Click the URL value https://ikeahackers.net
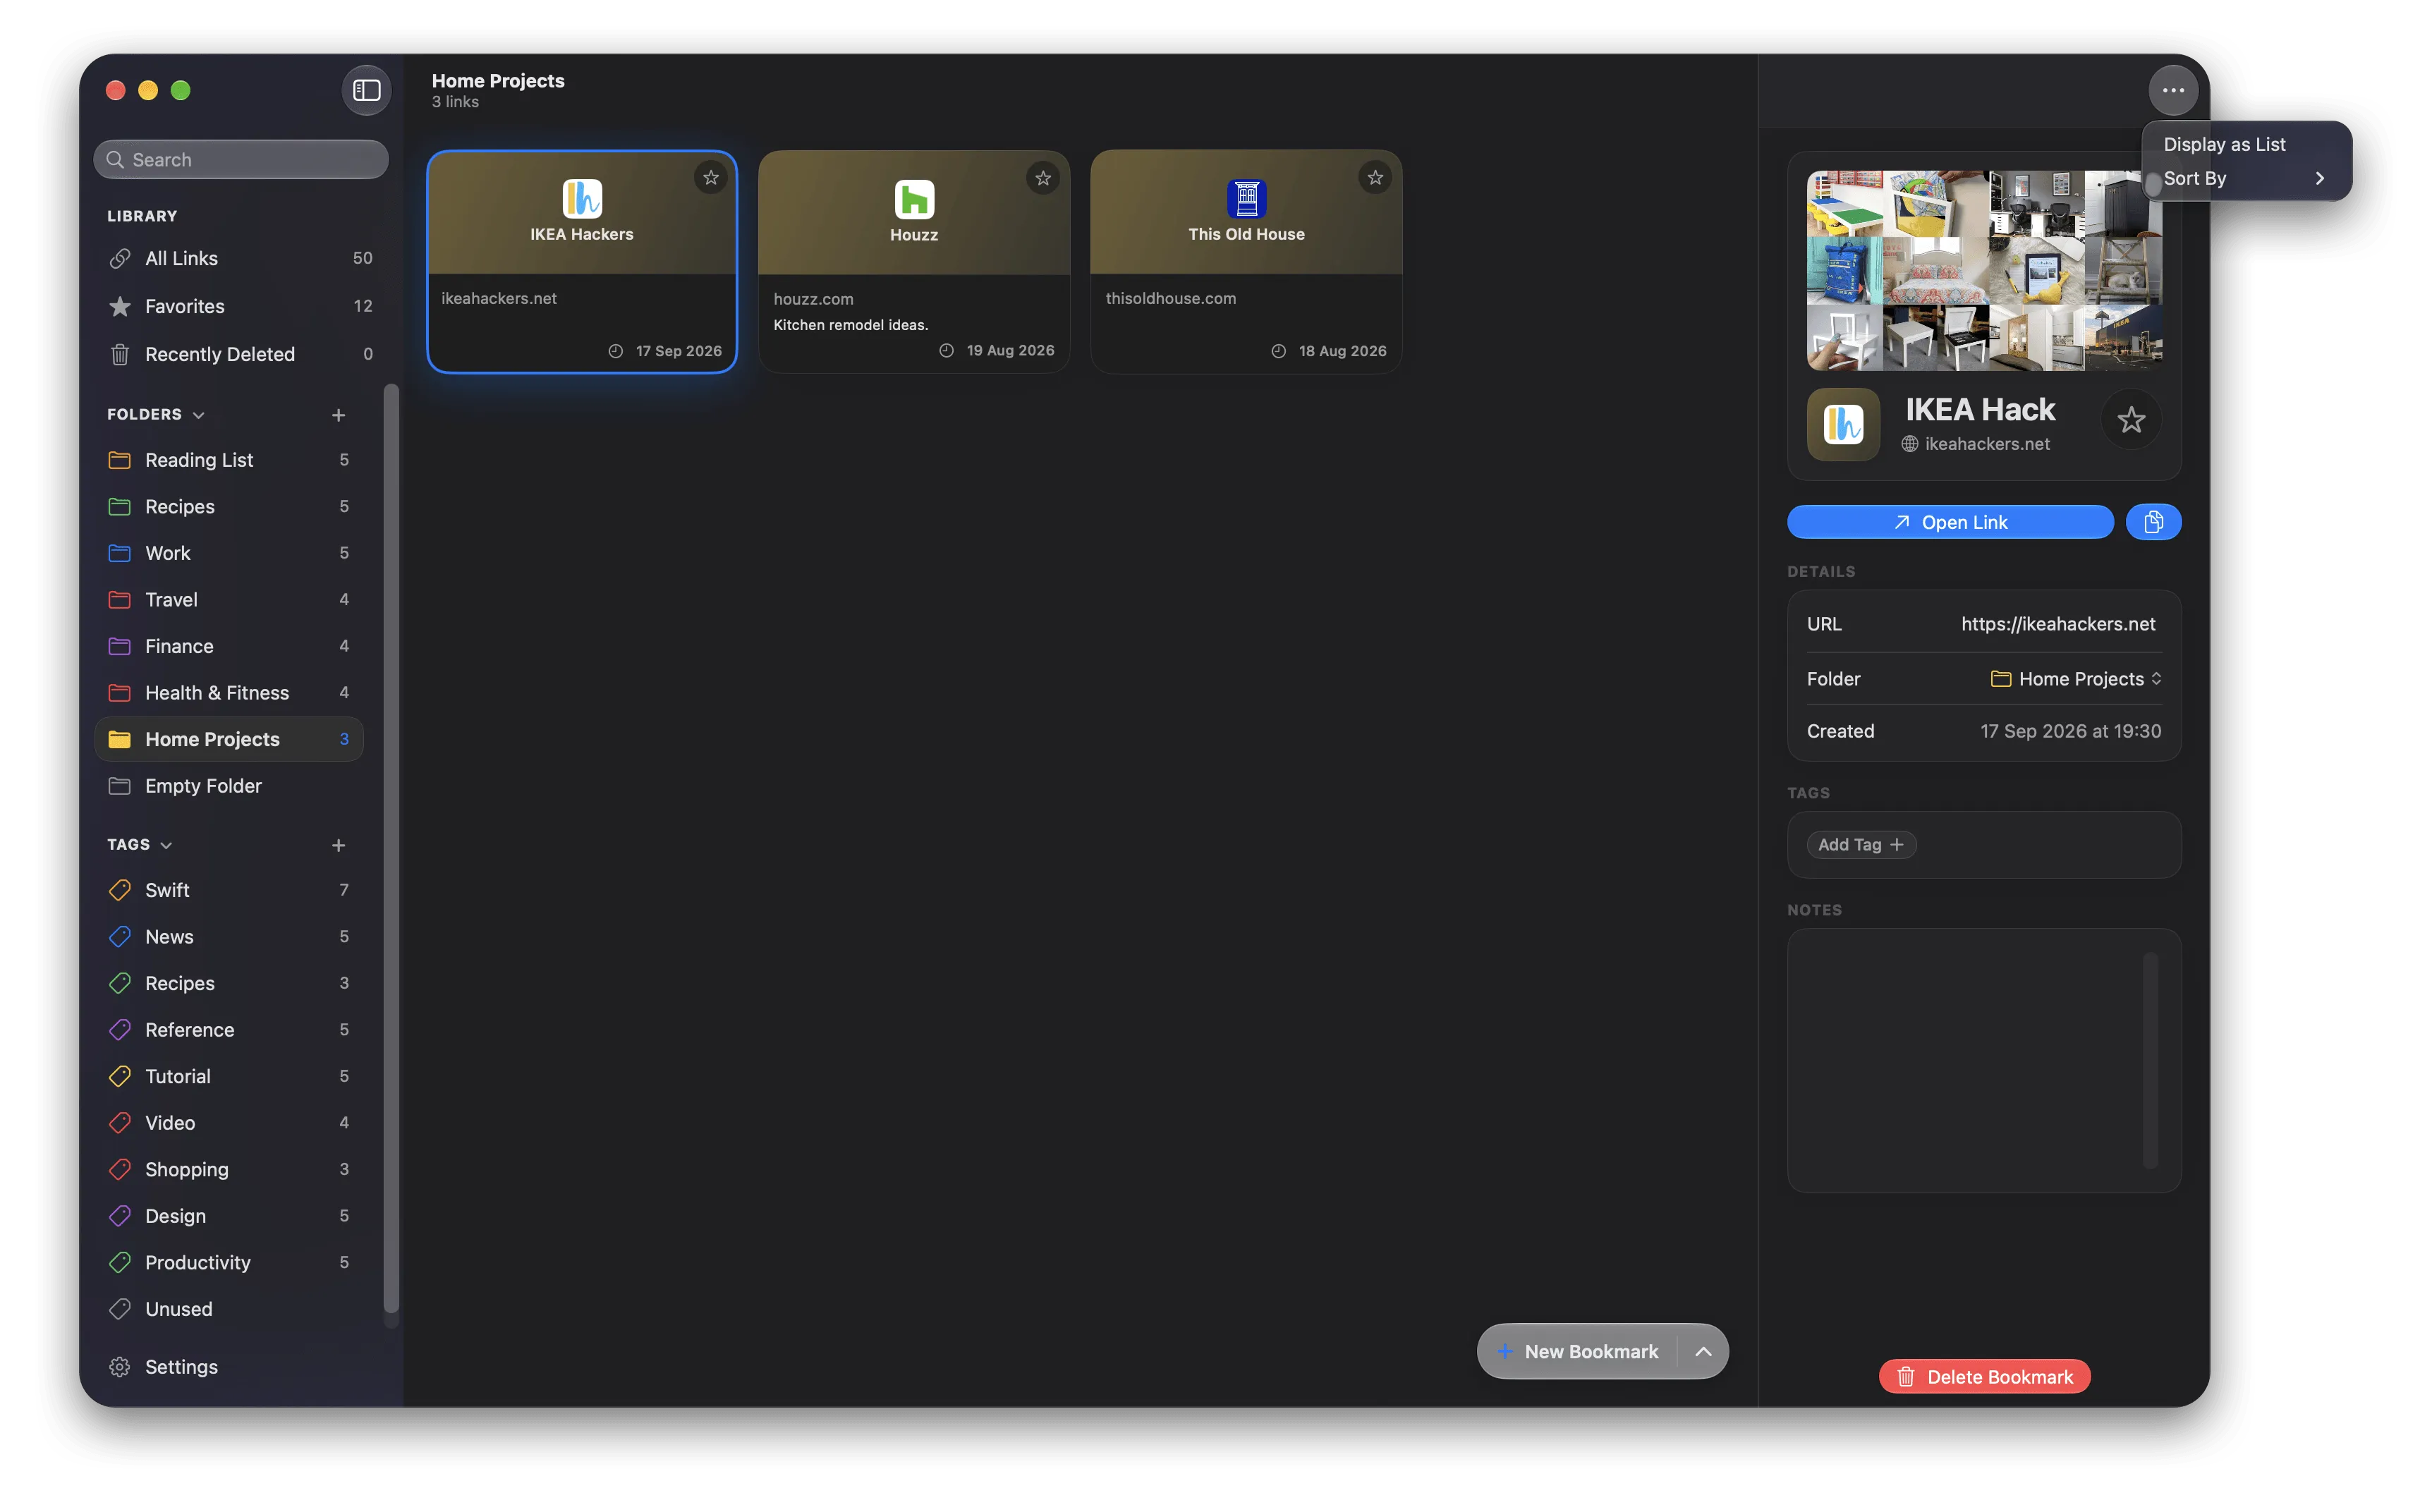The height and width of the screenshot is (1512, 2432). click(x=2057, y=624)
